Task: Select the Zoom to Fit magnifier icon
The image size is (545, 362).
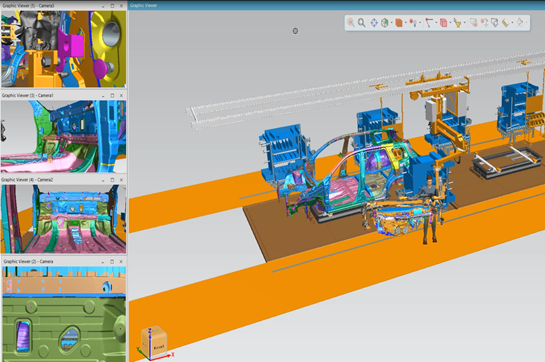Action: point(361,23)
